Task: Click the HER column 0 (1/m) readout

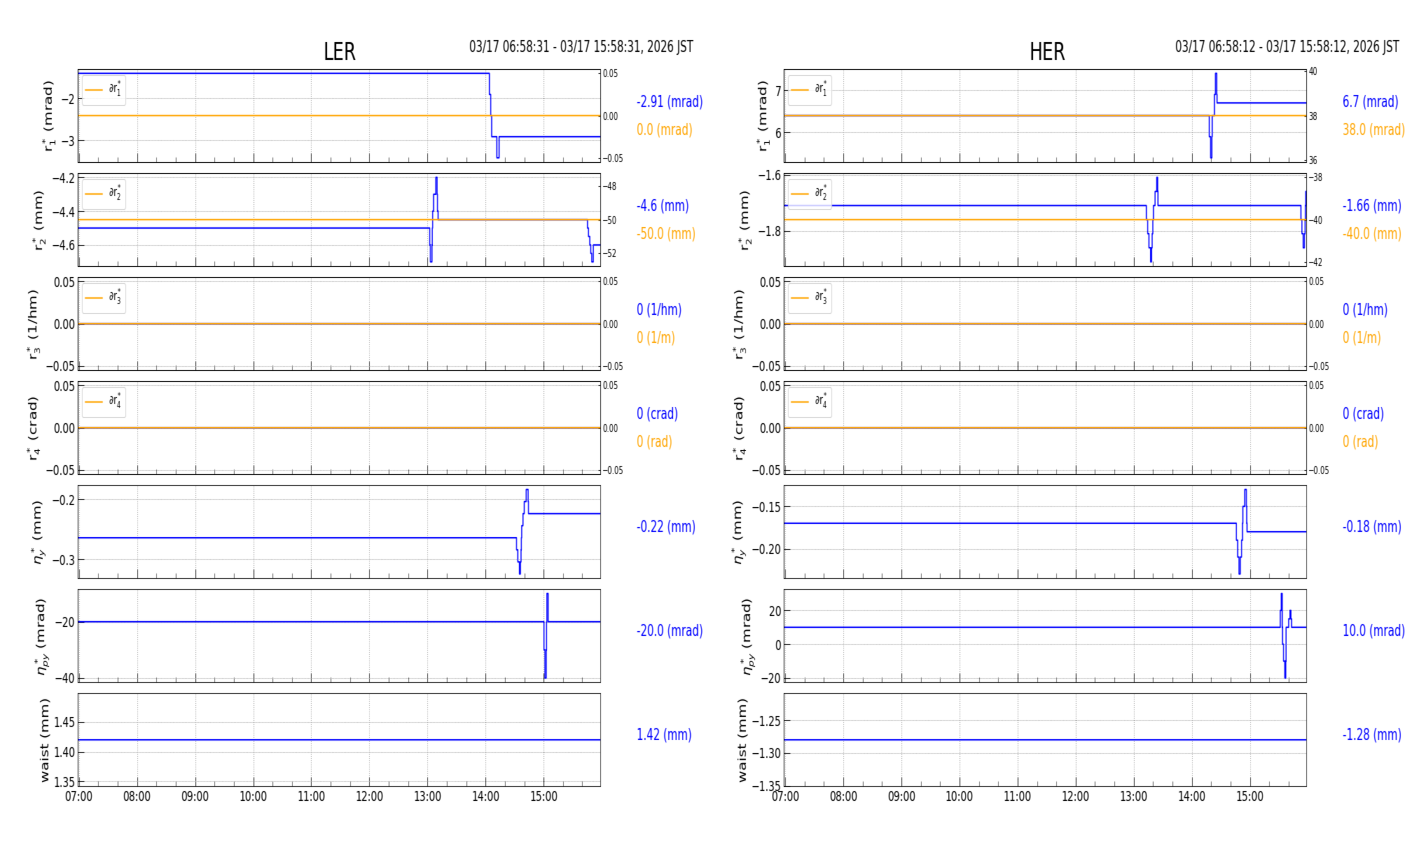Action: tap(1361, 338)
